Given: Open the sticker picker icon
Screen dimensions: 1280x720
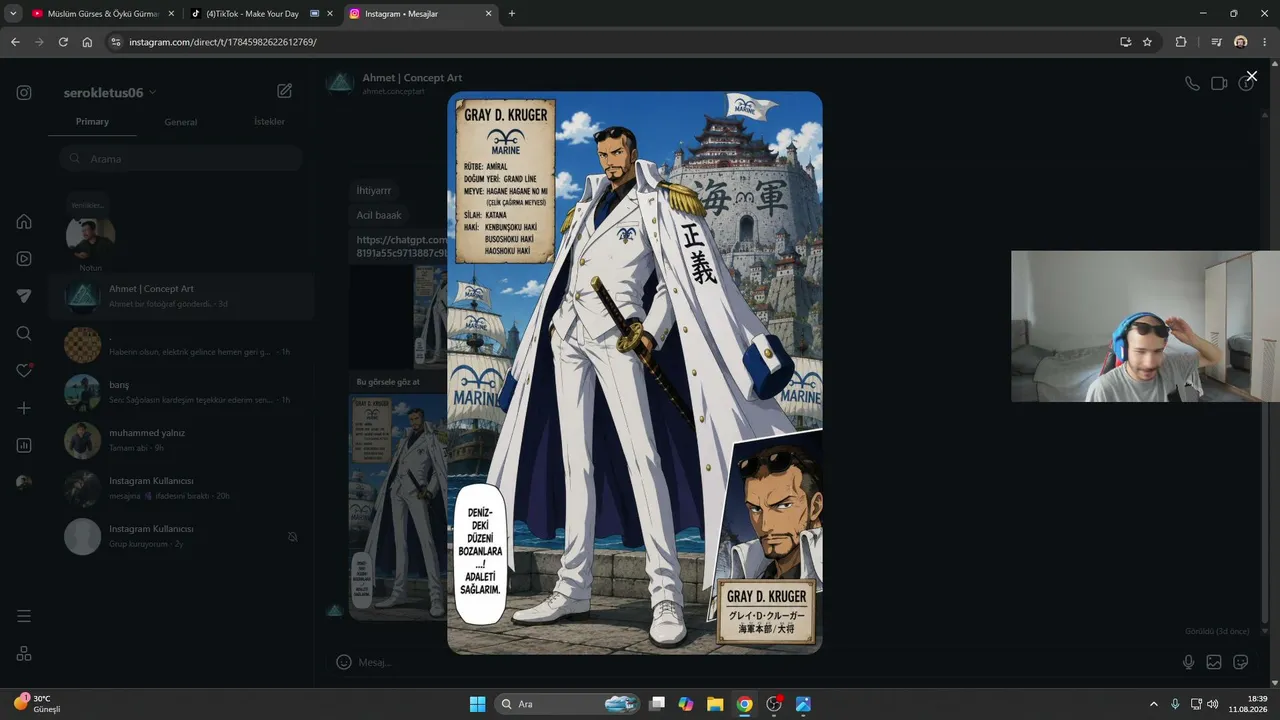Looking at the screenshot, I should (x=1241, y=662).
